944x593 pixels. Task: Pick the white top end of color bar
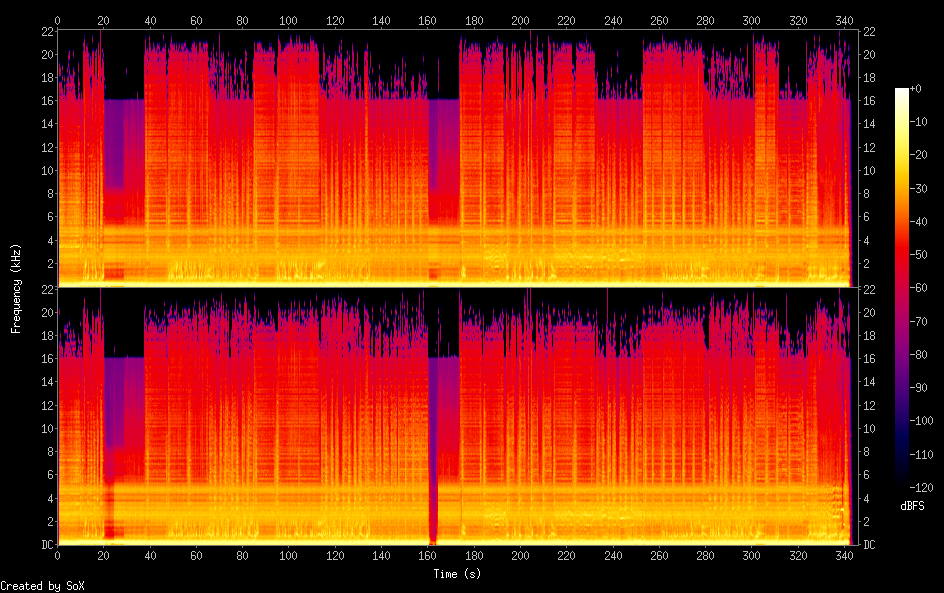click(x=902, y=92)
